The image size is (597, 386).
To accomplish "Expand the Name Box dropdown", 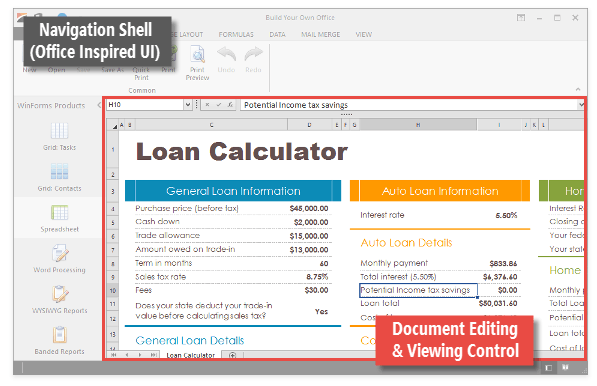I will (x=188, y=105).
